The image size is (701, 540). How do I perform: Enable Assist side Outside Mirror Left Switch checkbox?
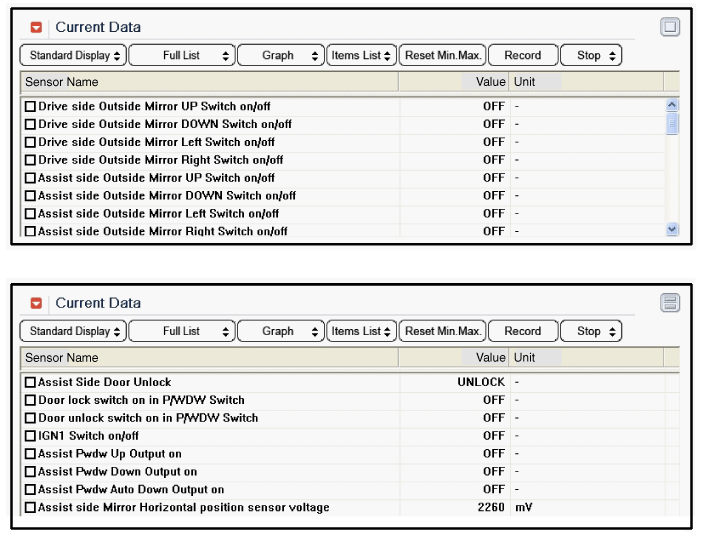(x=30, y=214)
